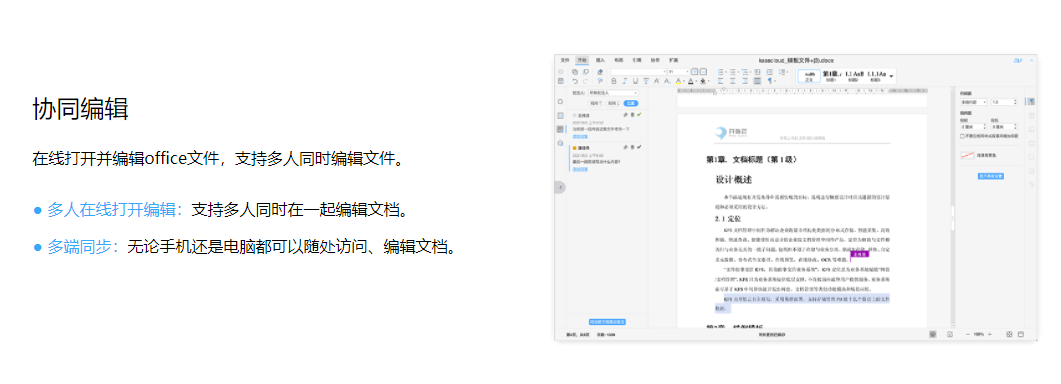Expand the paragraph styles gallery arrow
Viewport: 1061px width, 384px height.
click(x=892, y=76)
